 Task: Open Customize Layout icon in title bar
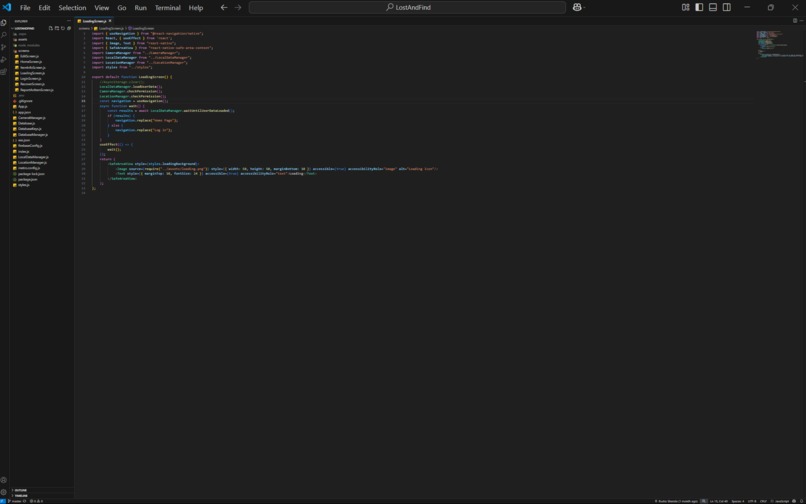[685, 7]
